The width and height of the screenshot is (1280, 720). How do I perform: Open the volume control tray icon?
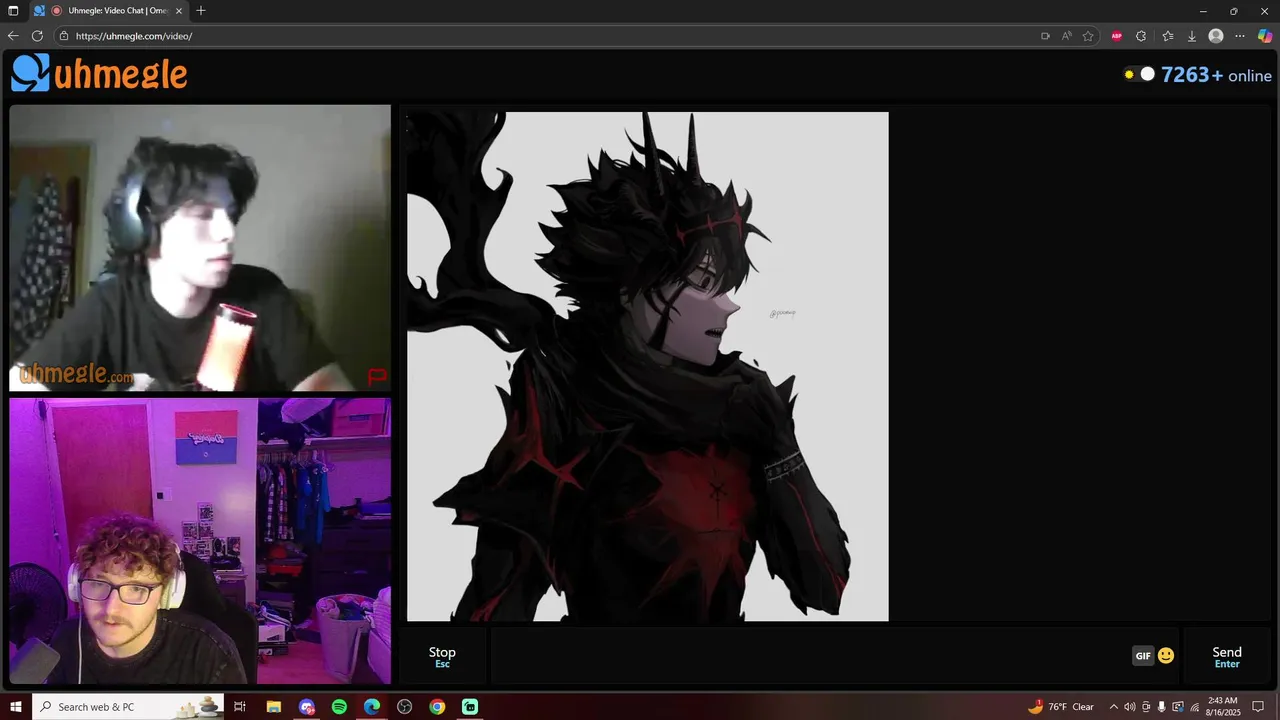tap(1129, 707)
